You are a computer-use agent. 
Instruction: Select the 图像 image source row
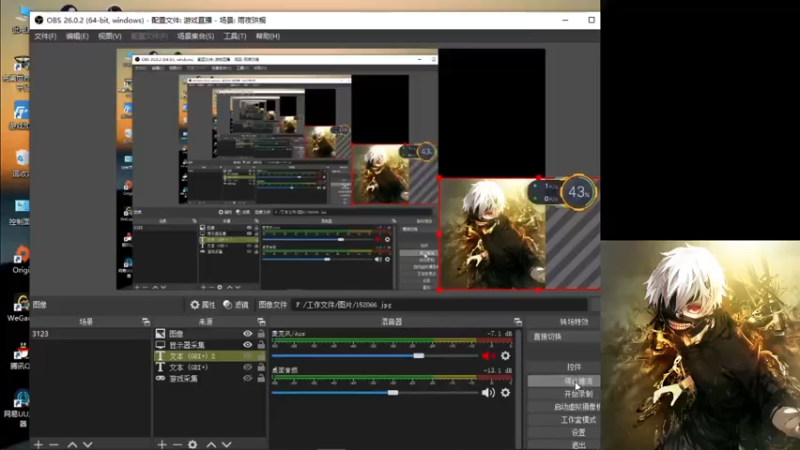pyautogui.click(x=210, y=334)
